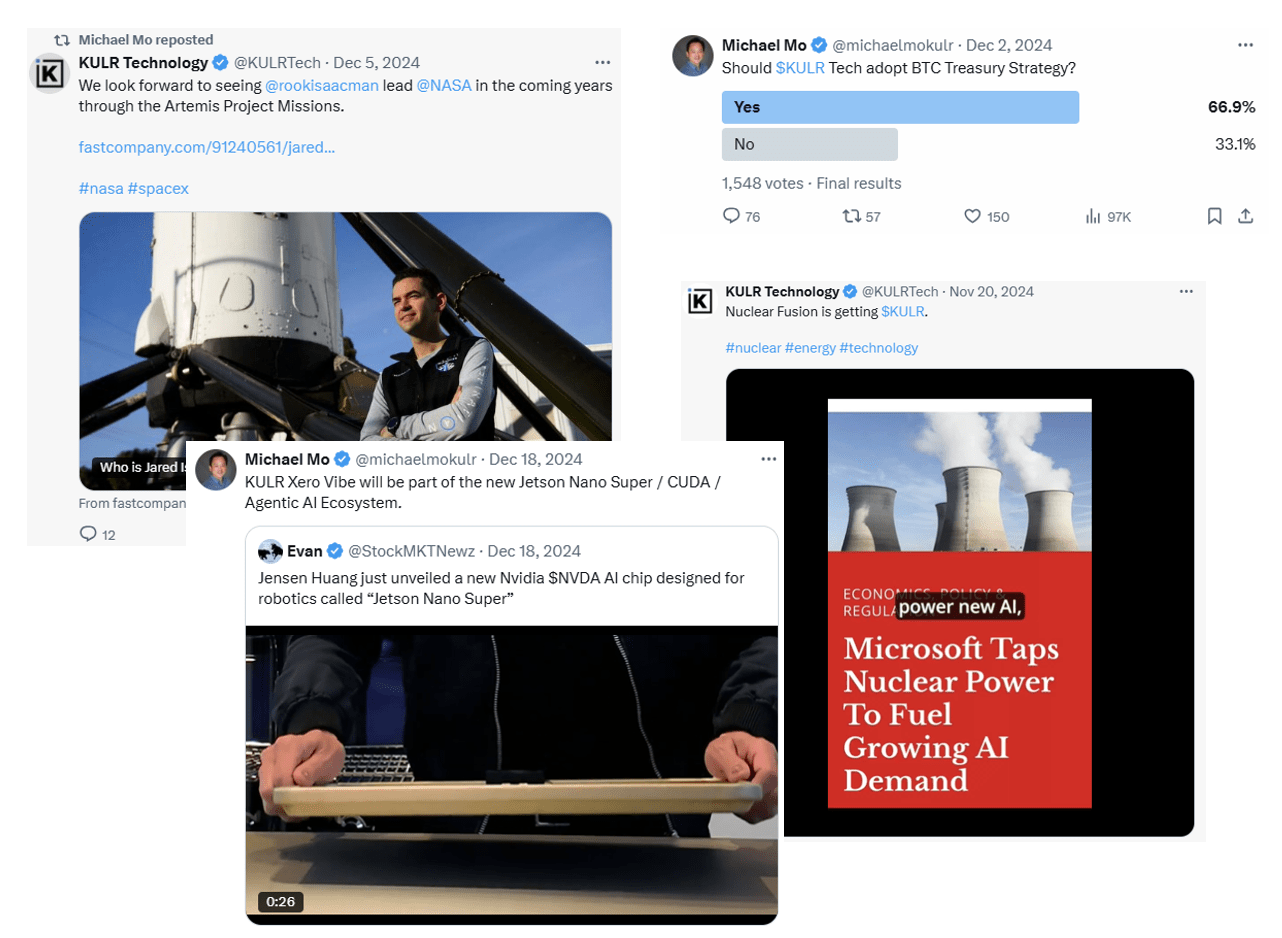
Task: Open more options on Dec 2 poll tweet
Action: (x=1245, y=45)
